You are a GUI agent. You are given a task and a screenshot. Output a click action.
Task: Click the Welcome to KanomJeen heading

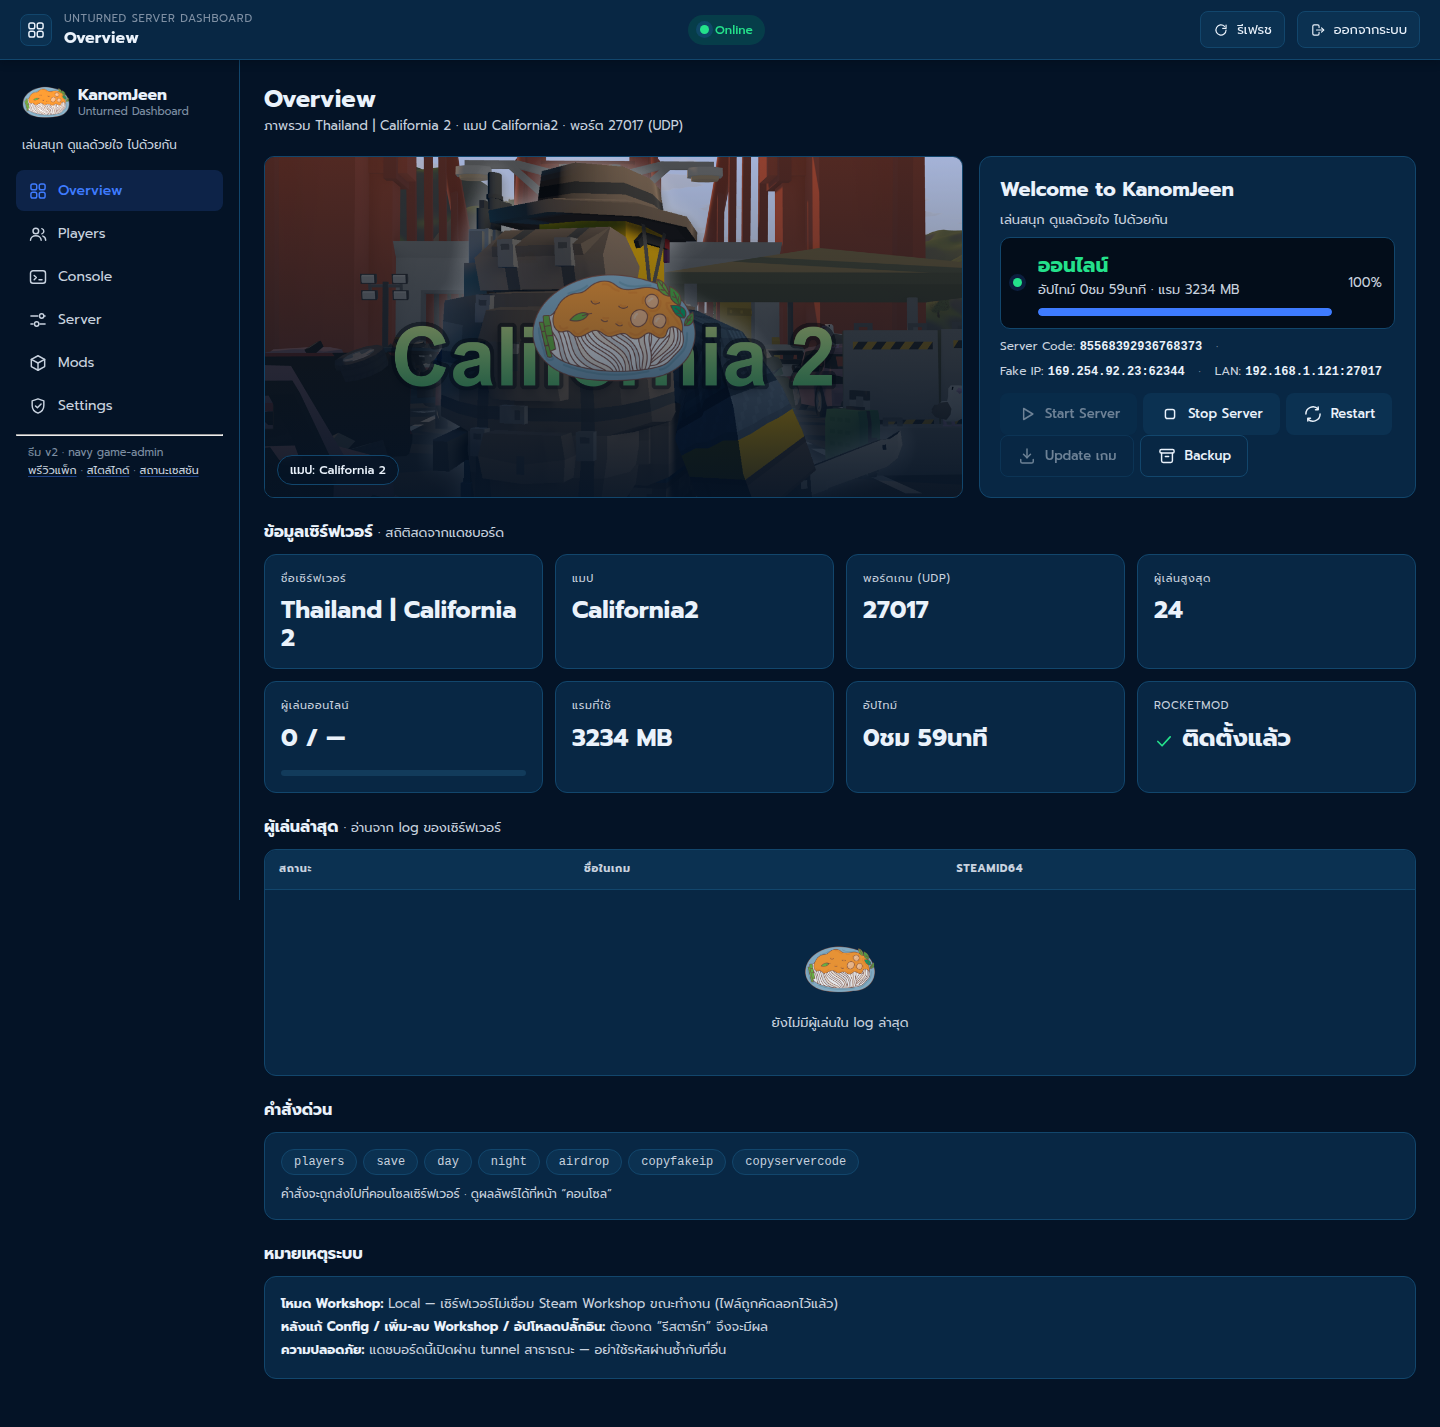point(1117,190)
